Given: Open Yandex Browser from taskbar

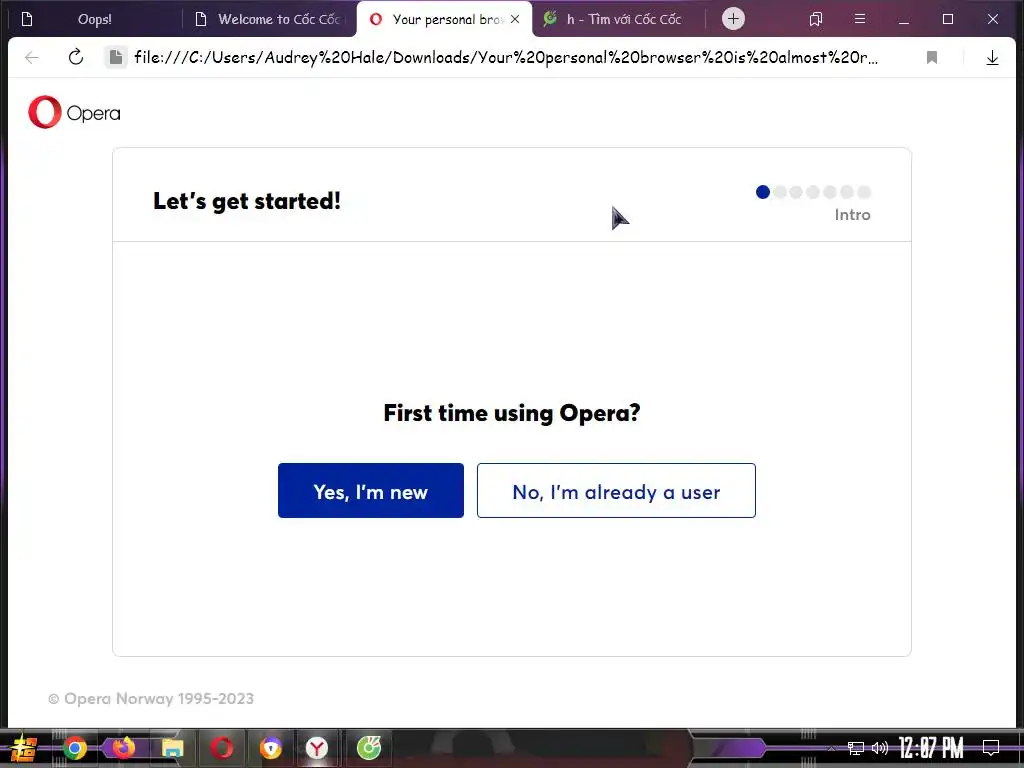Looking at the screenshot, I should 317,748.
